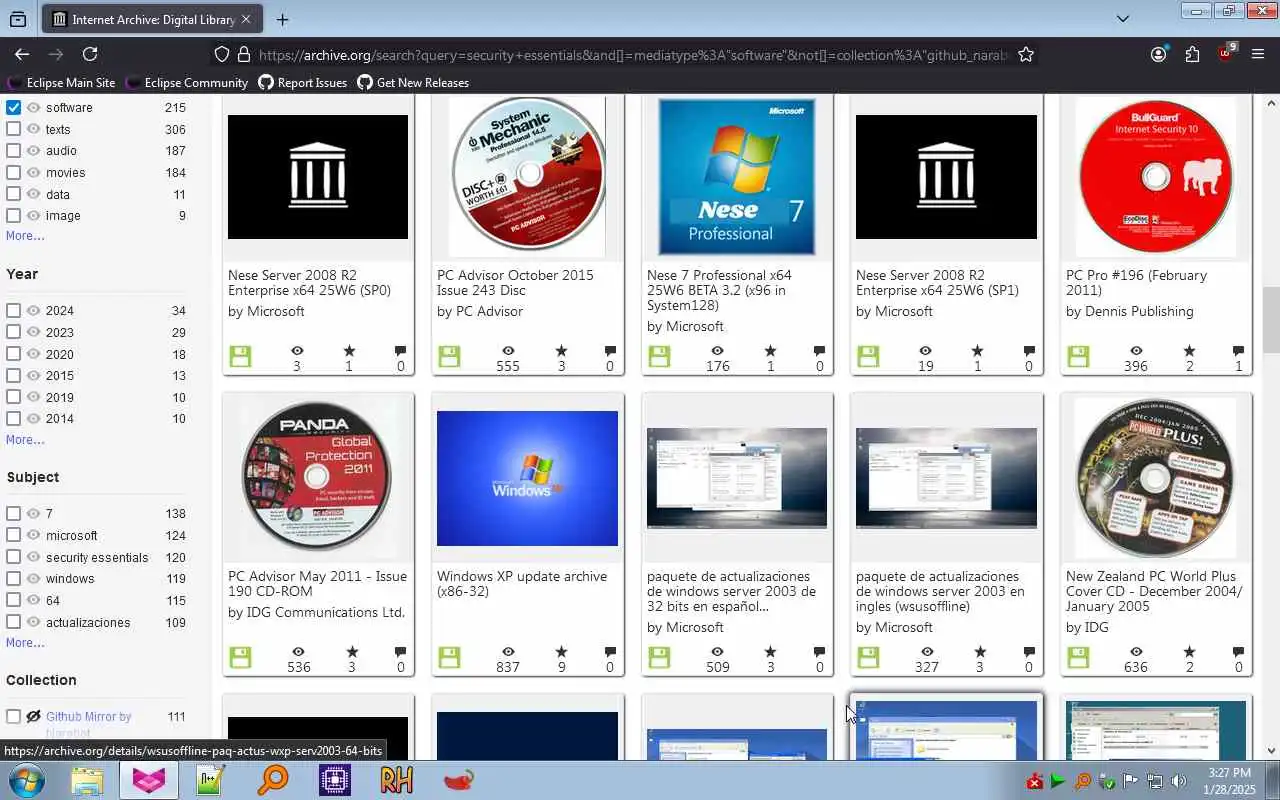This screenshot has width=1280, height=800.
Task: Open Nese 7 Professional x64 BETA 3.2 link
Action: click(719, 290)
